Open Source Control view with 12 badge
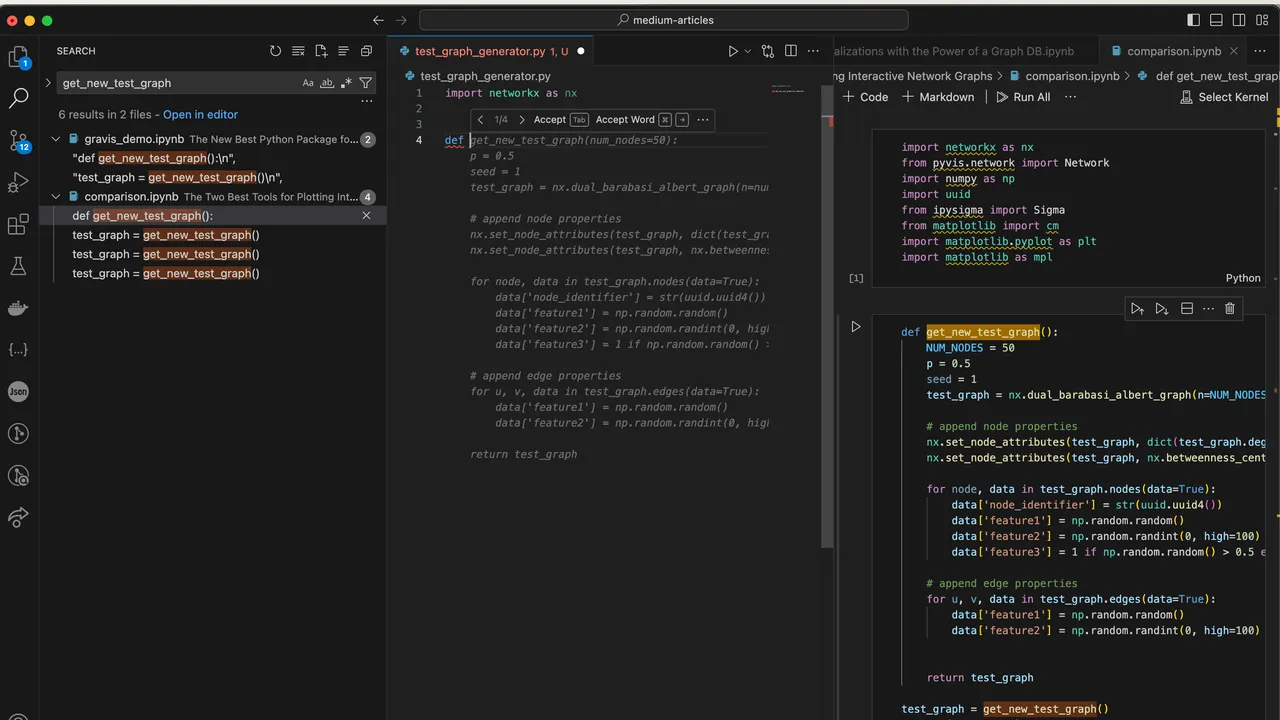 (x=18, y=141)
